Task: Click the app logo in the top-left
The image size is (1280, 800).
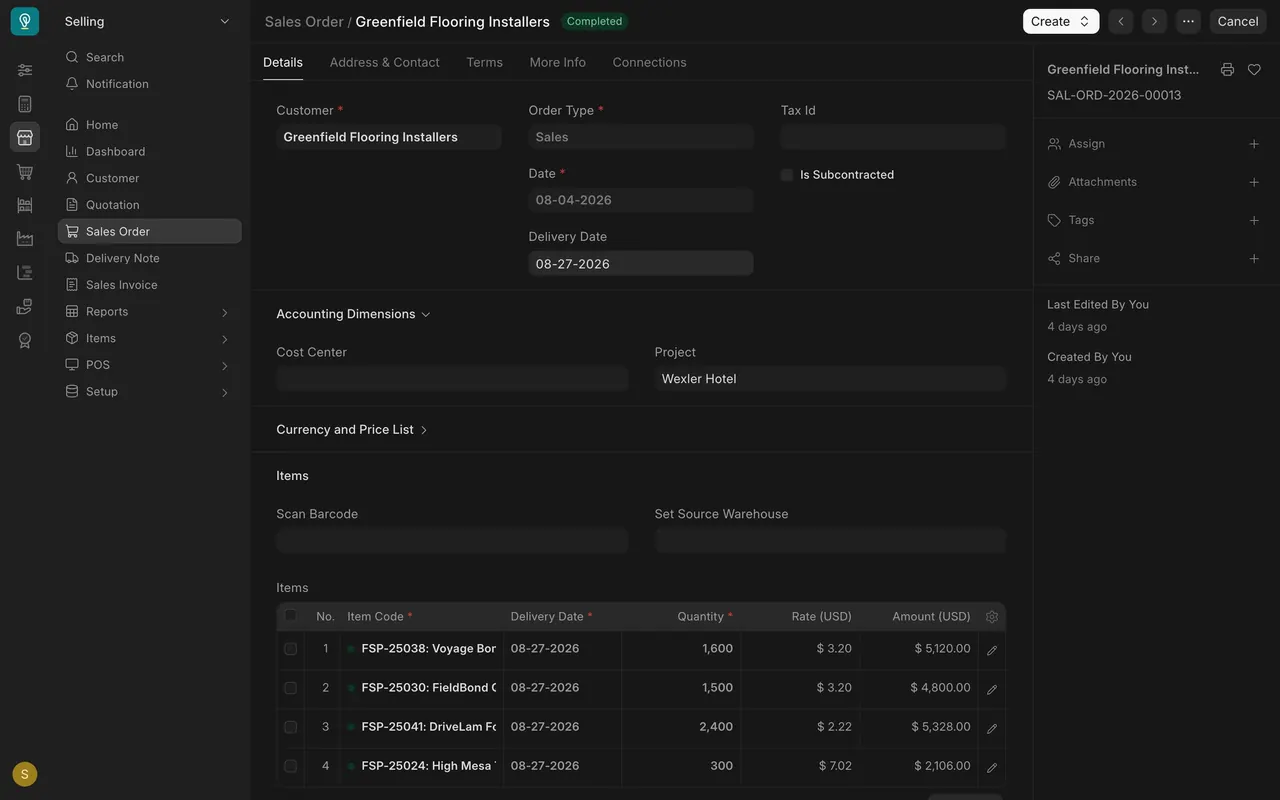Action: 25,21
